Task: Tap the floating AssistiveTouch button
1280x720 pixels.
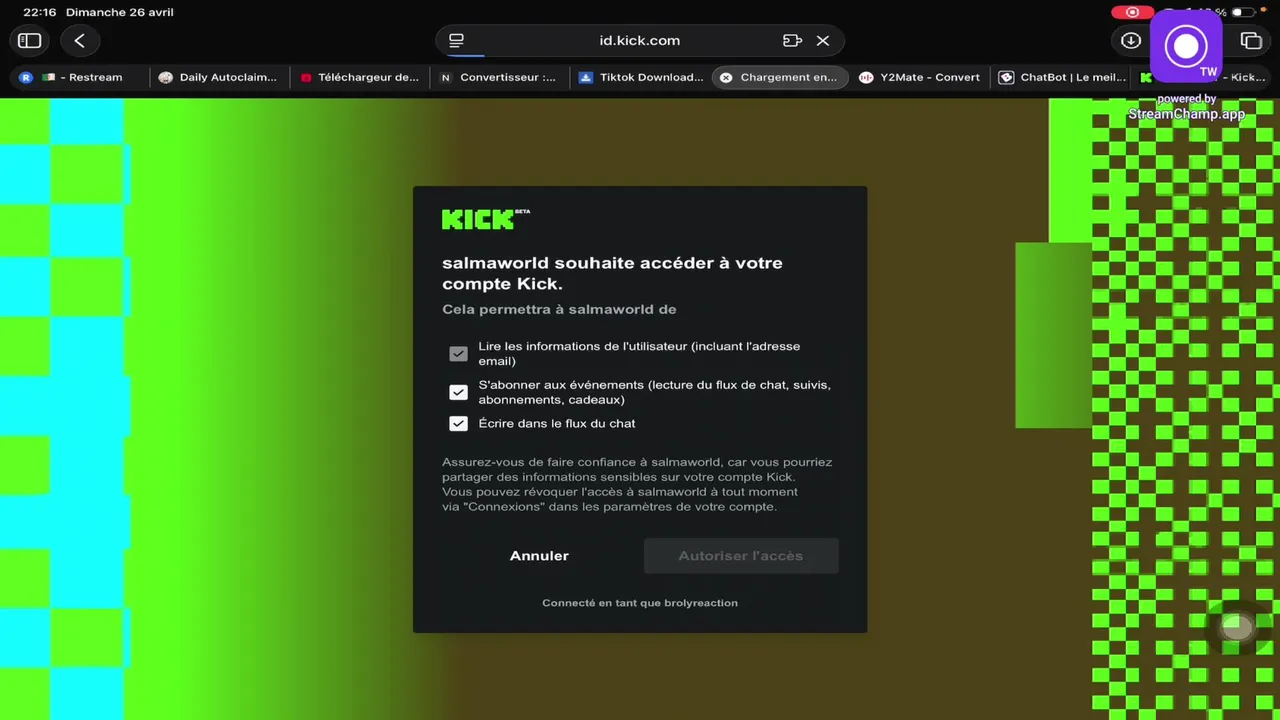Action: [x=1238, y=627]
